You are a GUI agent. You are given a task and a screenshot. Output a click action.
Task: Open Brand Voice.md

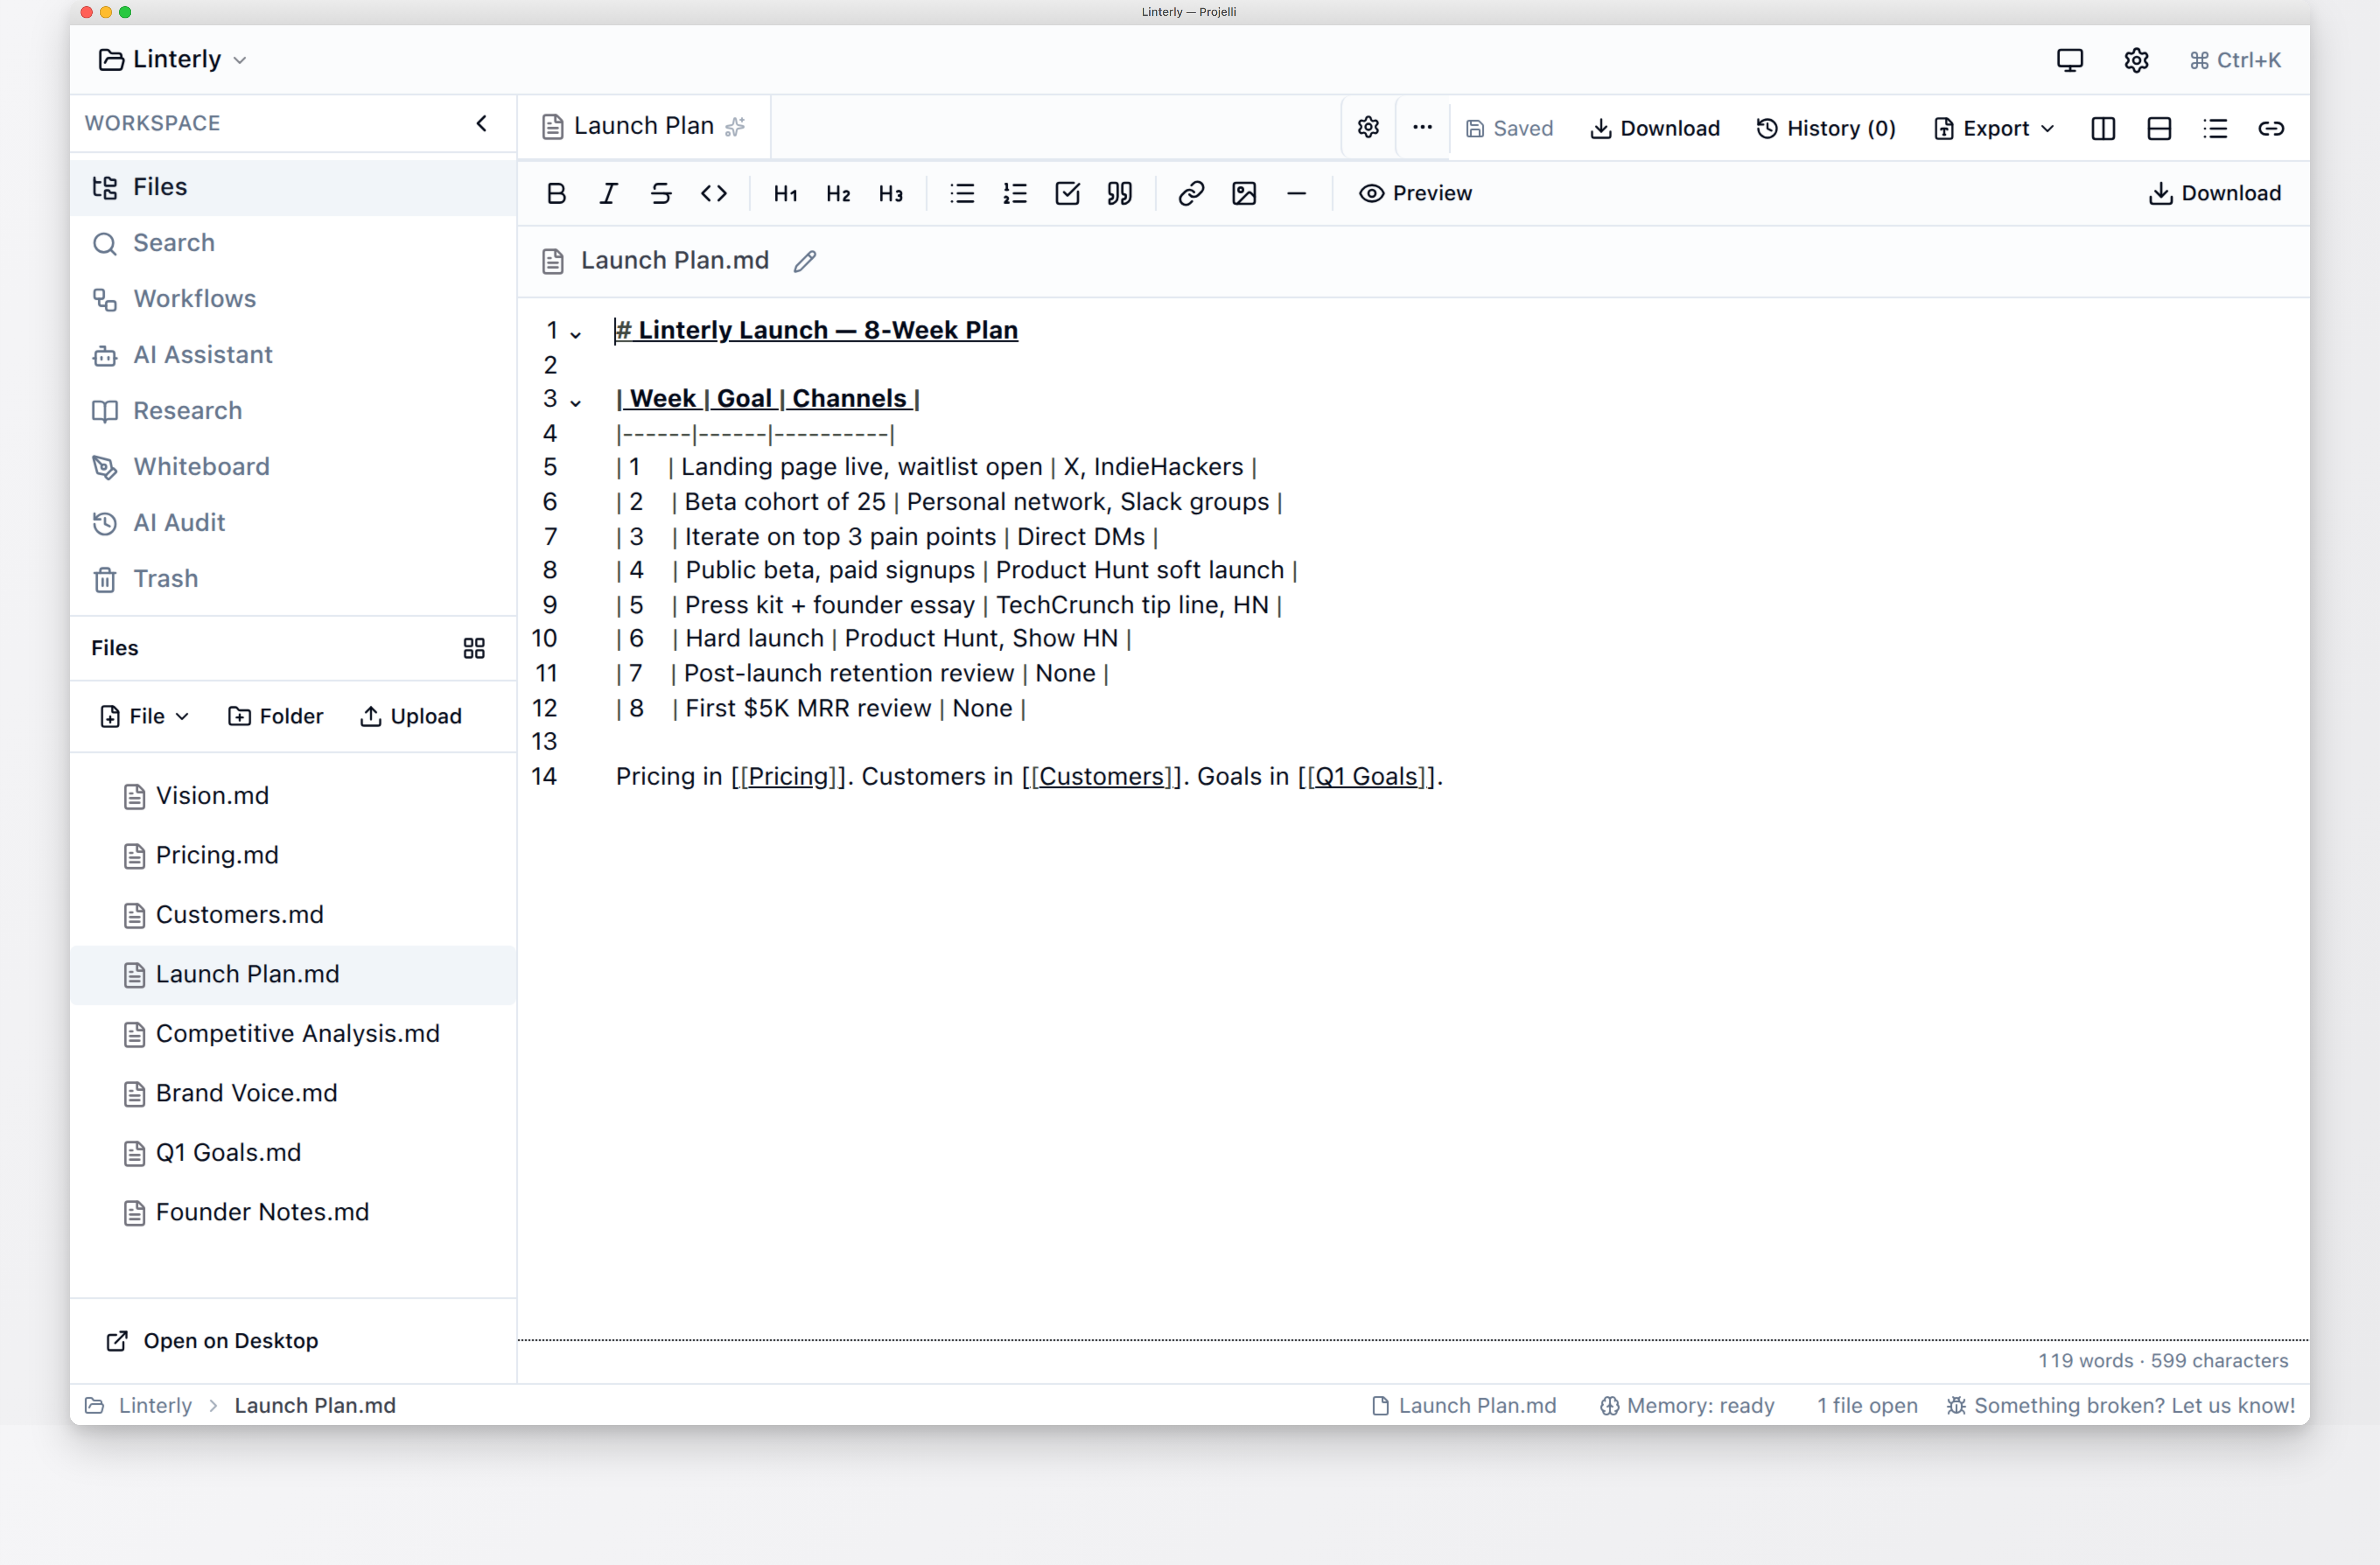pos(293,1093)
